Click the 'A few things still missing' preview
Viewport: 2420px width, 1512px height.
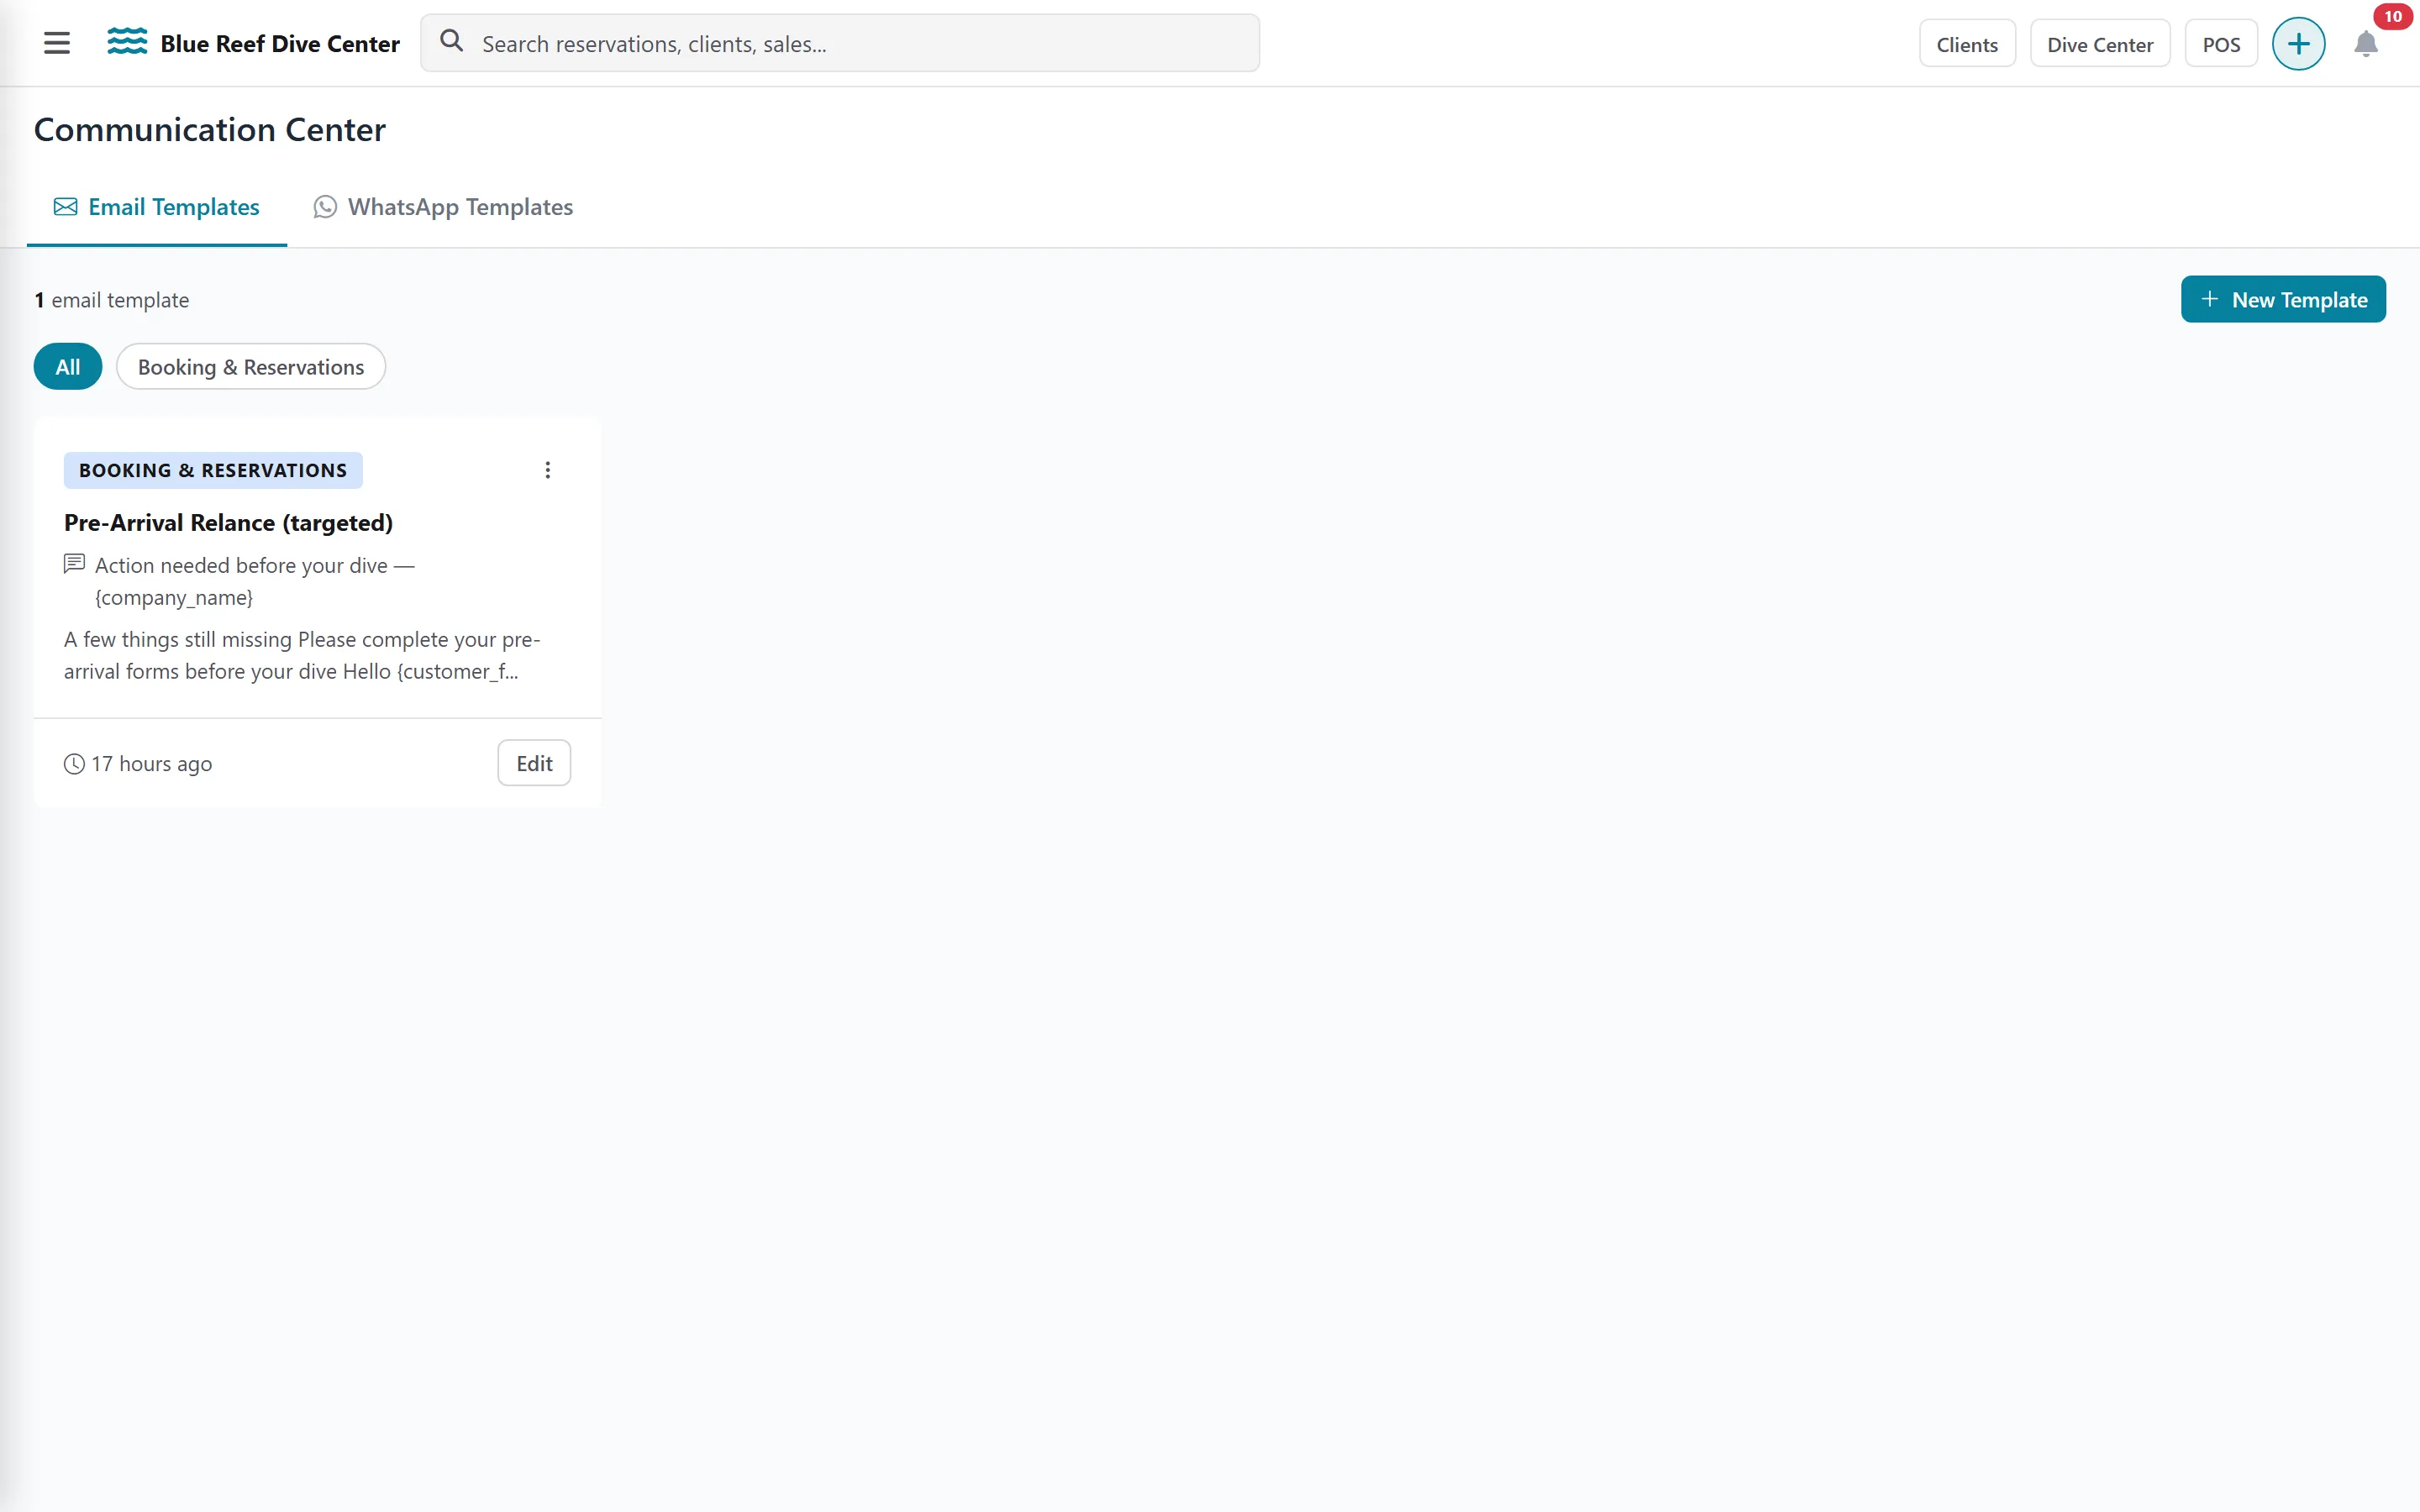click(302, 655)
